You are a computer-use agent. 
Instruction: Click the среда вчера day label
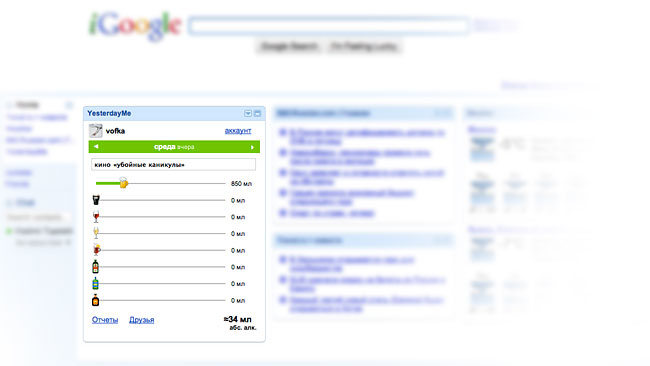coord(174,147)
